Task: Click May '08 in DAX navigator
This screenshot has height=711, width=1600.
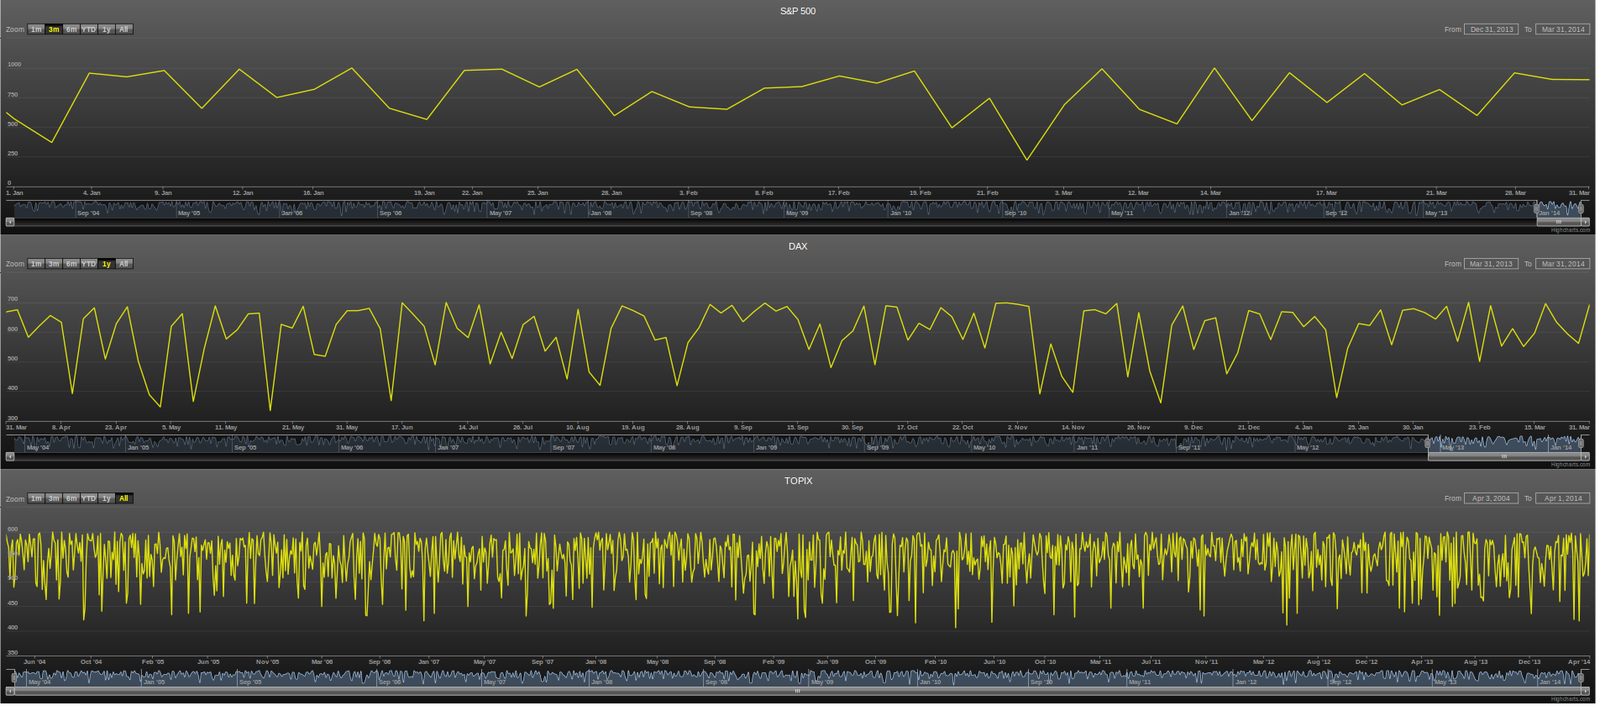Action: [664, 447]
